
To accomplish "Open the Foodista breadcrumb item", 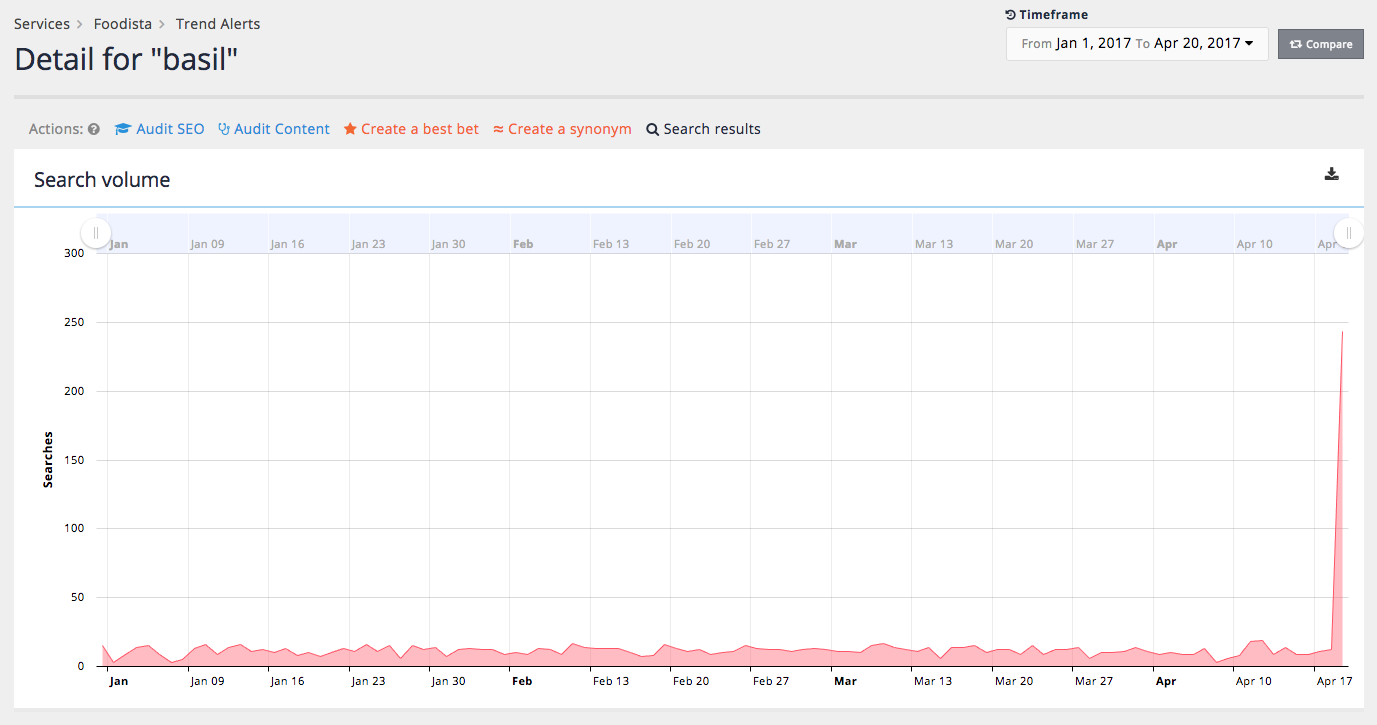I will pyautogui.click(x=122, y=23).
